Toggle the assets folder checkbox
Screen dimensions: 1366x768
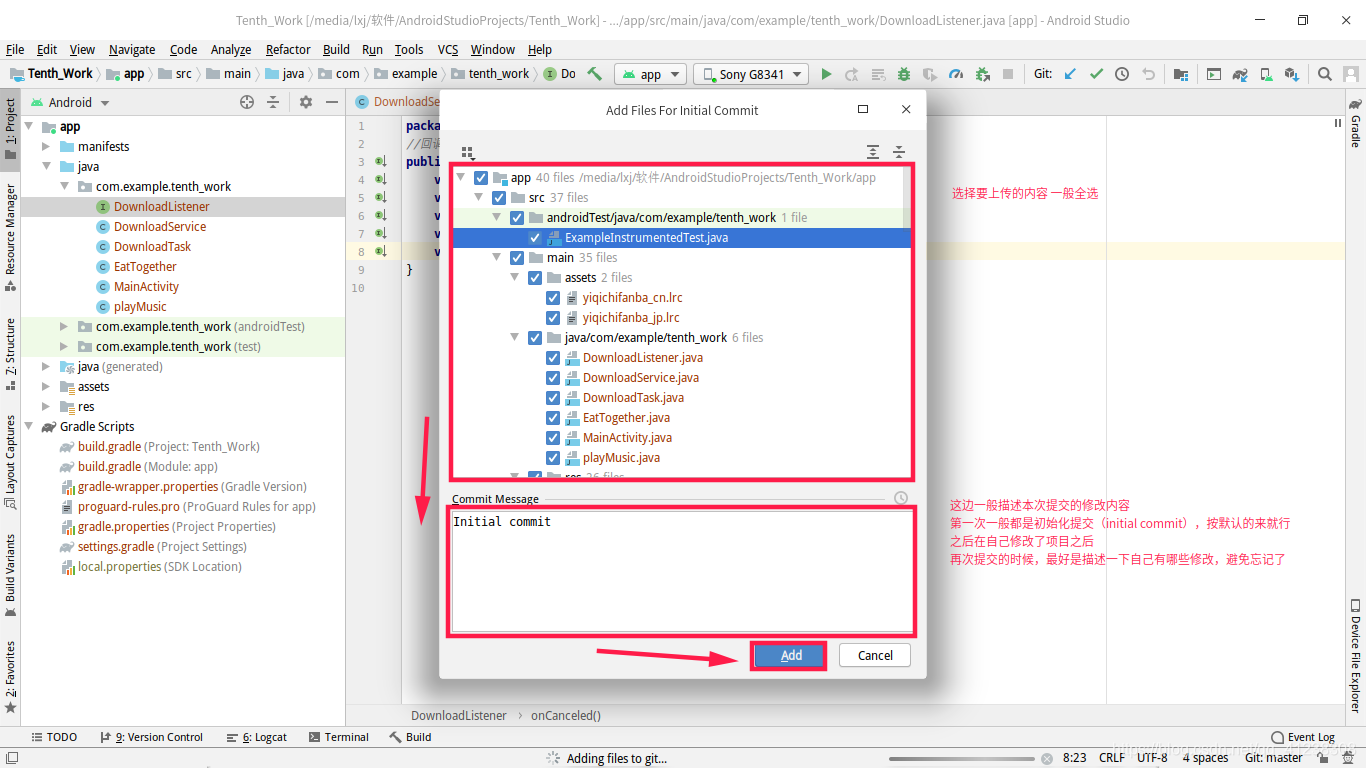tap(535, 278)
